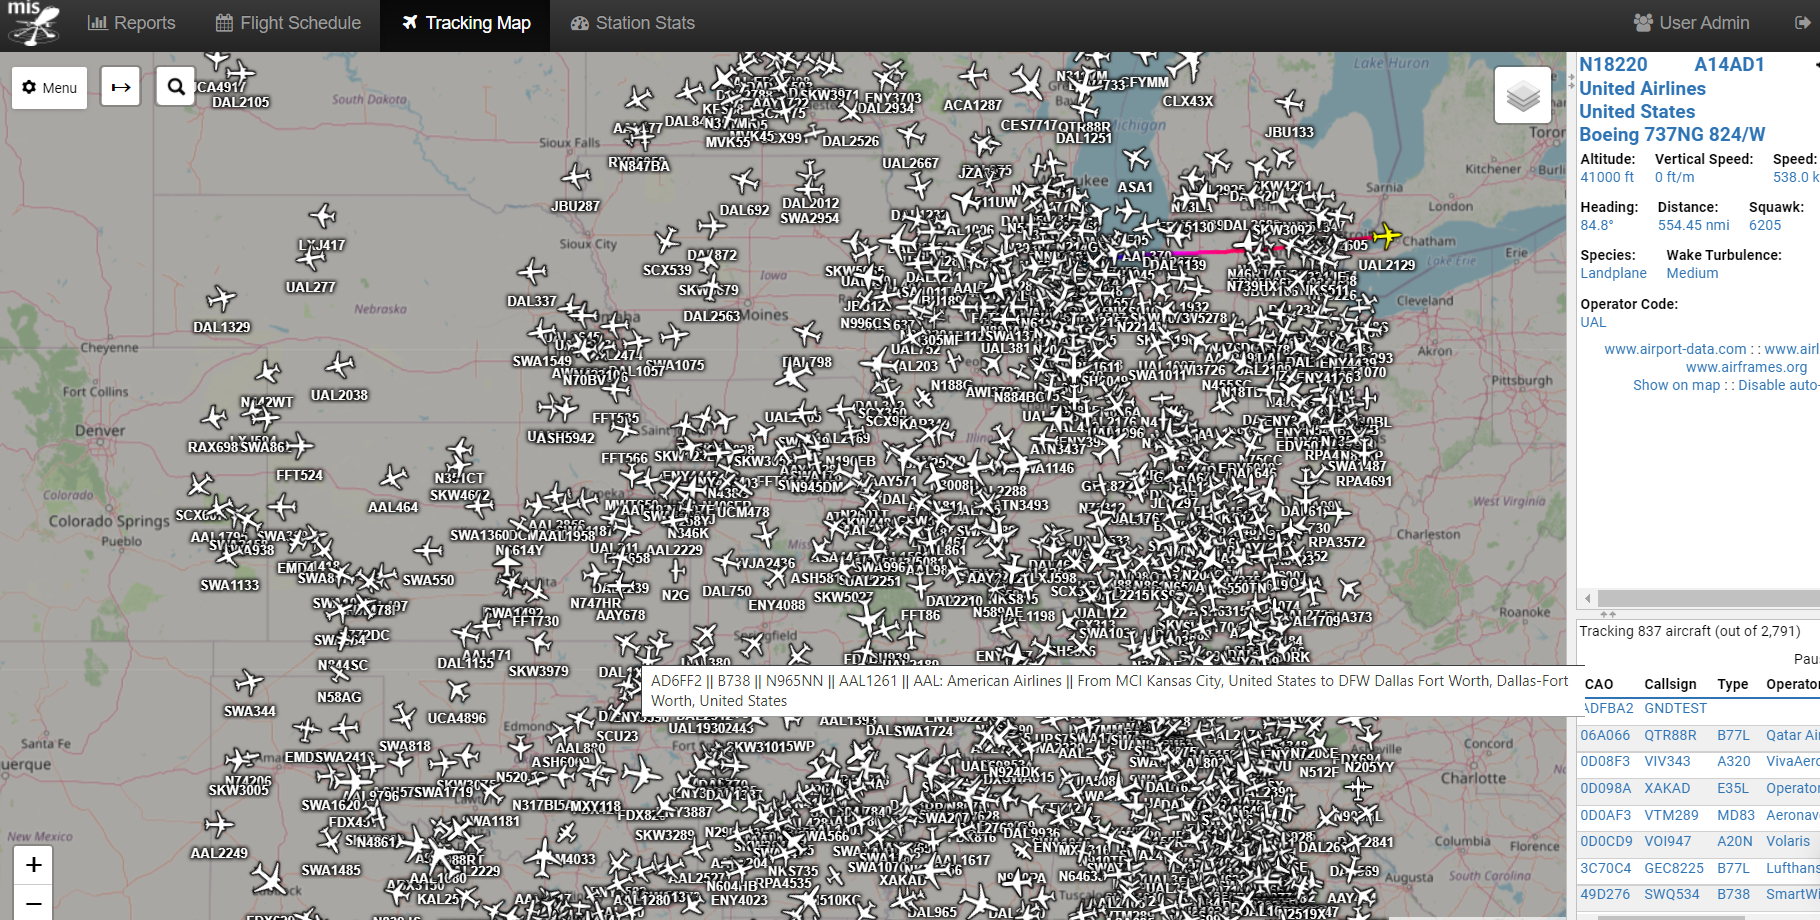The width and height of the screenshot is (1820, 920).
Task: Click the United Airlines operator name
Action: coord(1642,88)
